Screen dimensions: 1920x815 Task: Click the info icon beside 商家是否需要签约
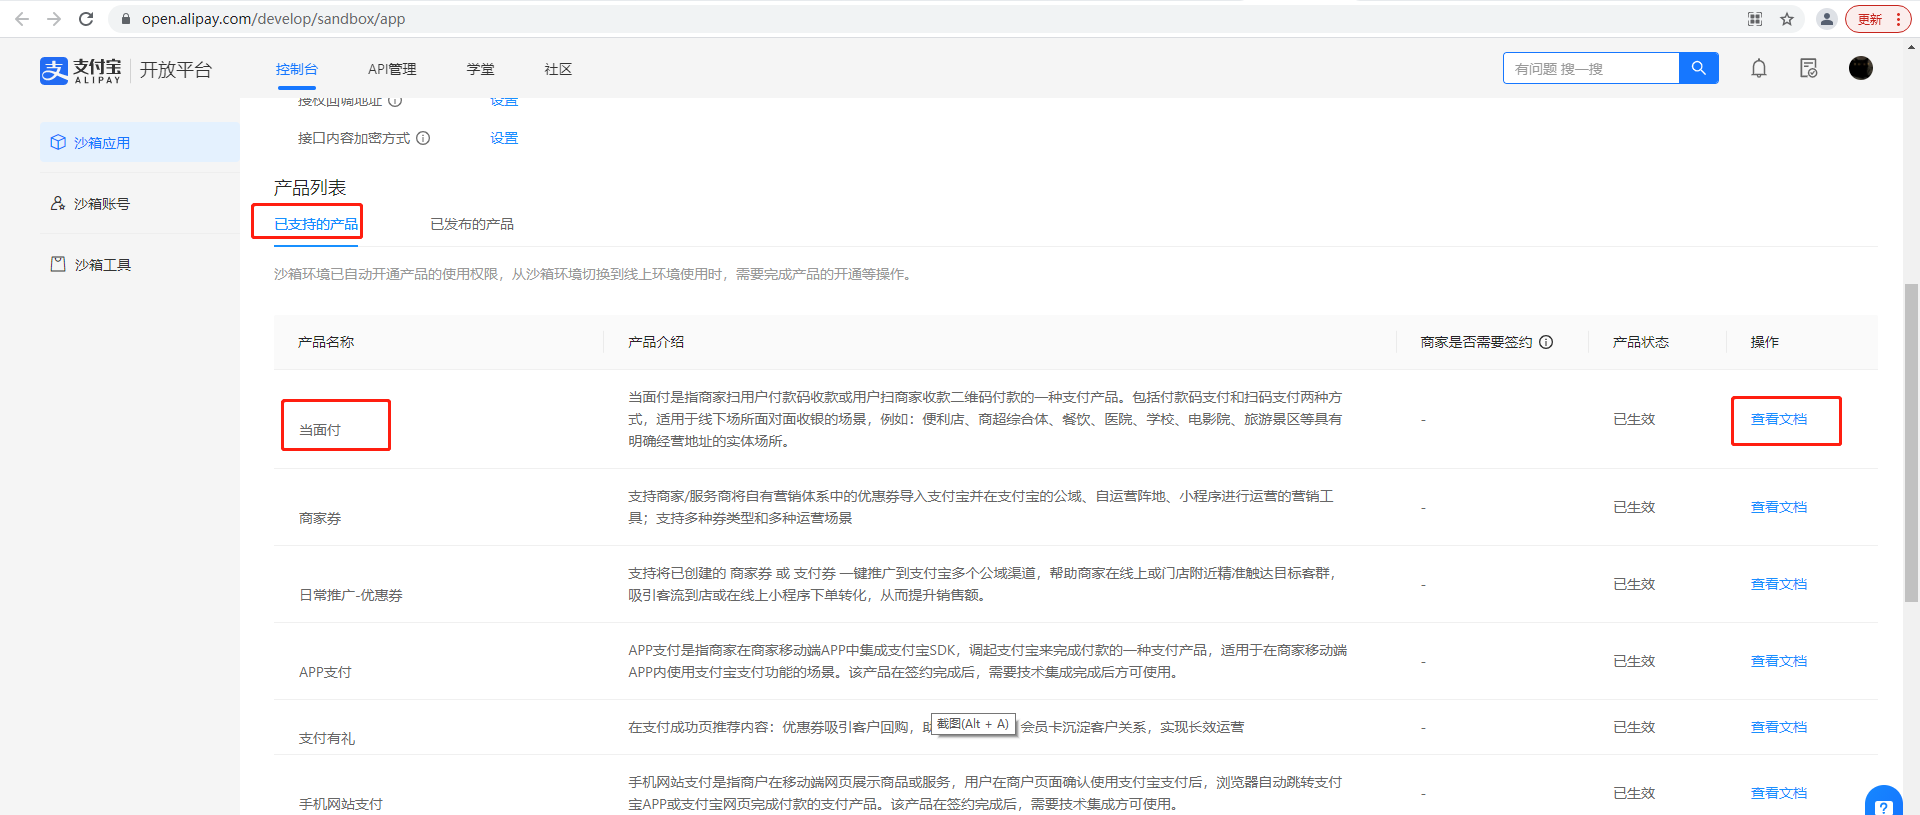tap(1546, 342)
